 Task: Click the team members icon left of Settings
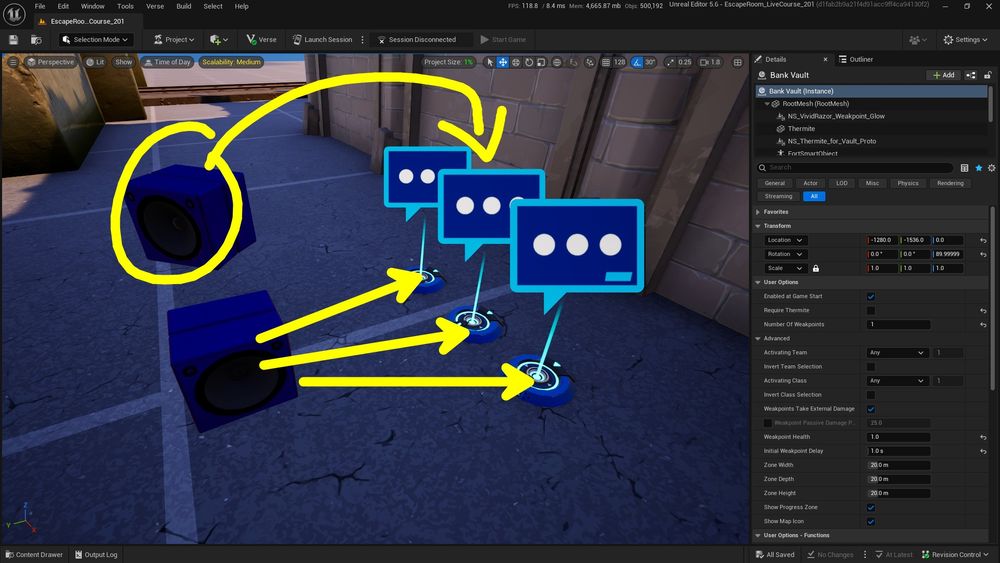tap(917, 40)
